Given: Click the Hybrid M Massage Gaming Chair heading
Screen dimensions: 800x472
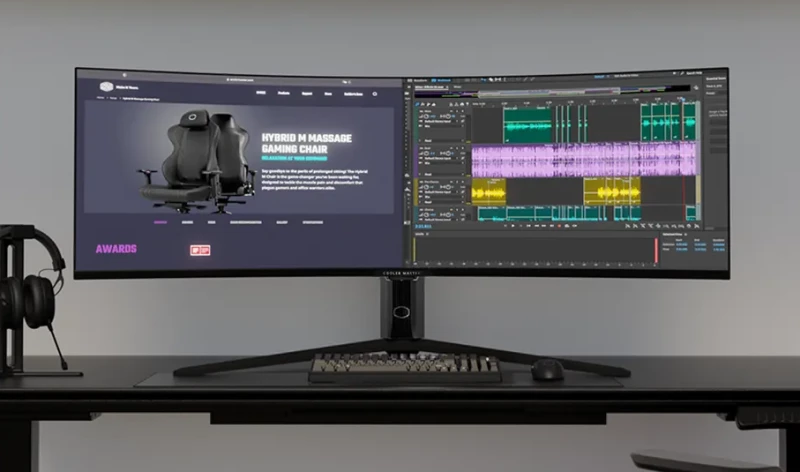Looking at the screenshot, I should 307,143.
